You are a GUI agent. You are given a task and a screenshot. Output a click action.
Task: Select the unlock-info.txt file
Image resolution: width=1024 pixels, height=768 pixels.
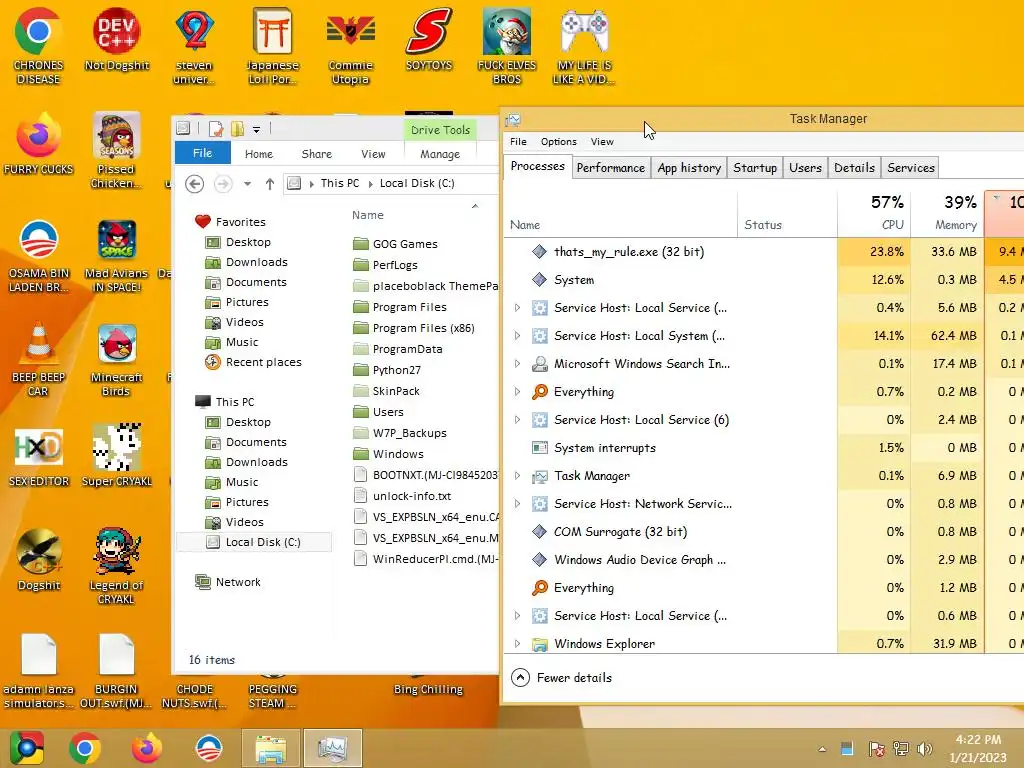402,496
